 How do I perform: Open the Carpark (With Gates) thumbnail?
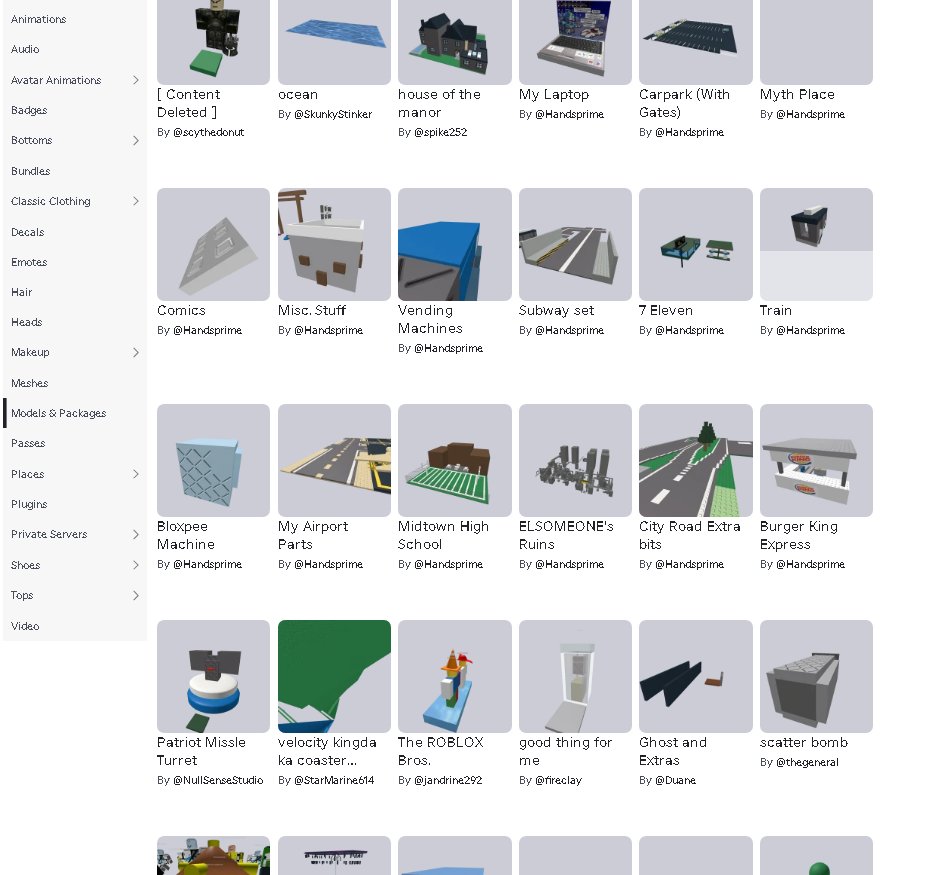[696, 42]
